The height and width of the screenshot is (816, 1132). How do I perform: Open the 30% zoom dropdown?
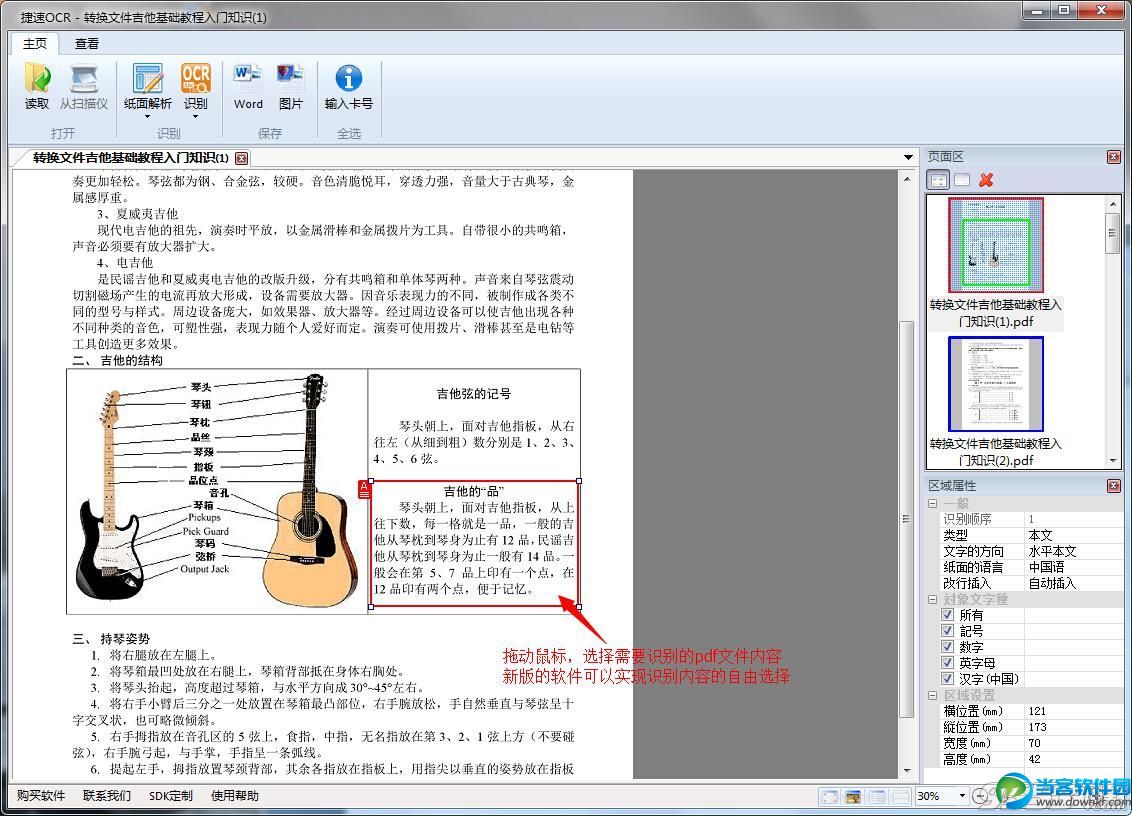962,796
